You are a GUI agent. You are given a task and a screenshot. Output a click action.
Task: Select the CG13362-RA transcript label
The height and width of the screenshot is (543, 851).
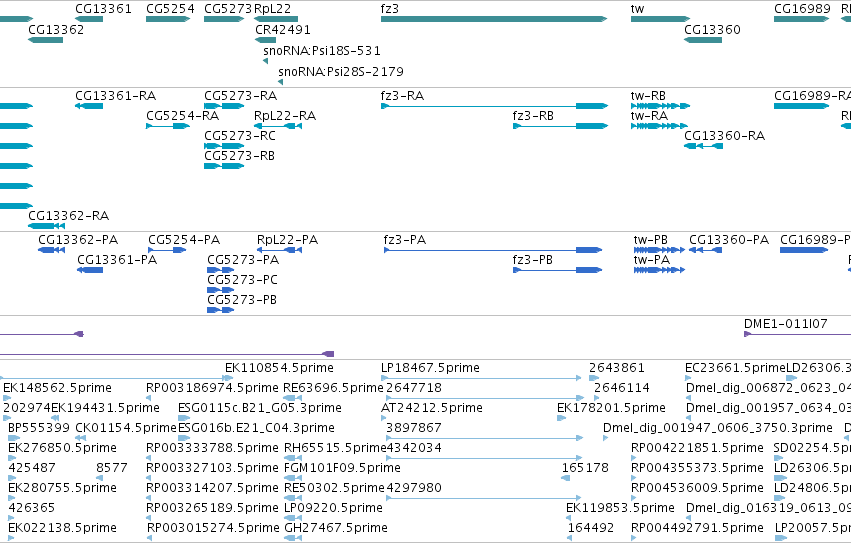tap(68, 216)
